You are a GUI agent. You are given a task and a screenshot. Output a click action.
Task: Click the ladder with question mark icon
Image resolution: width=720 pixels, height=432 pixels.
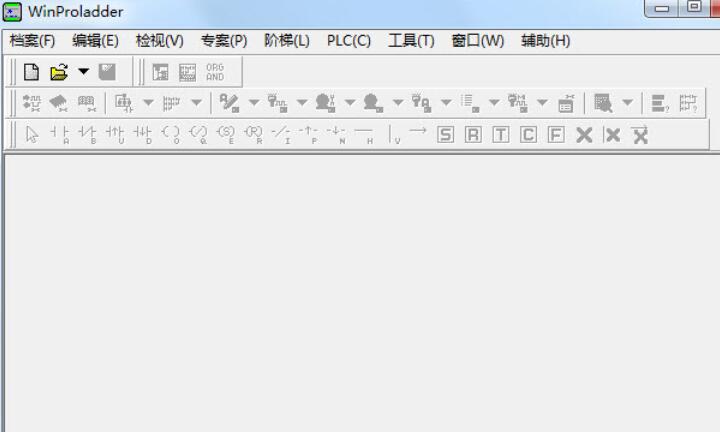point(688,103)
